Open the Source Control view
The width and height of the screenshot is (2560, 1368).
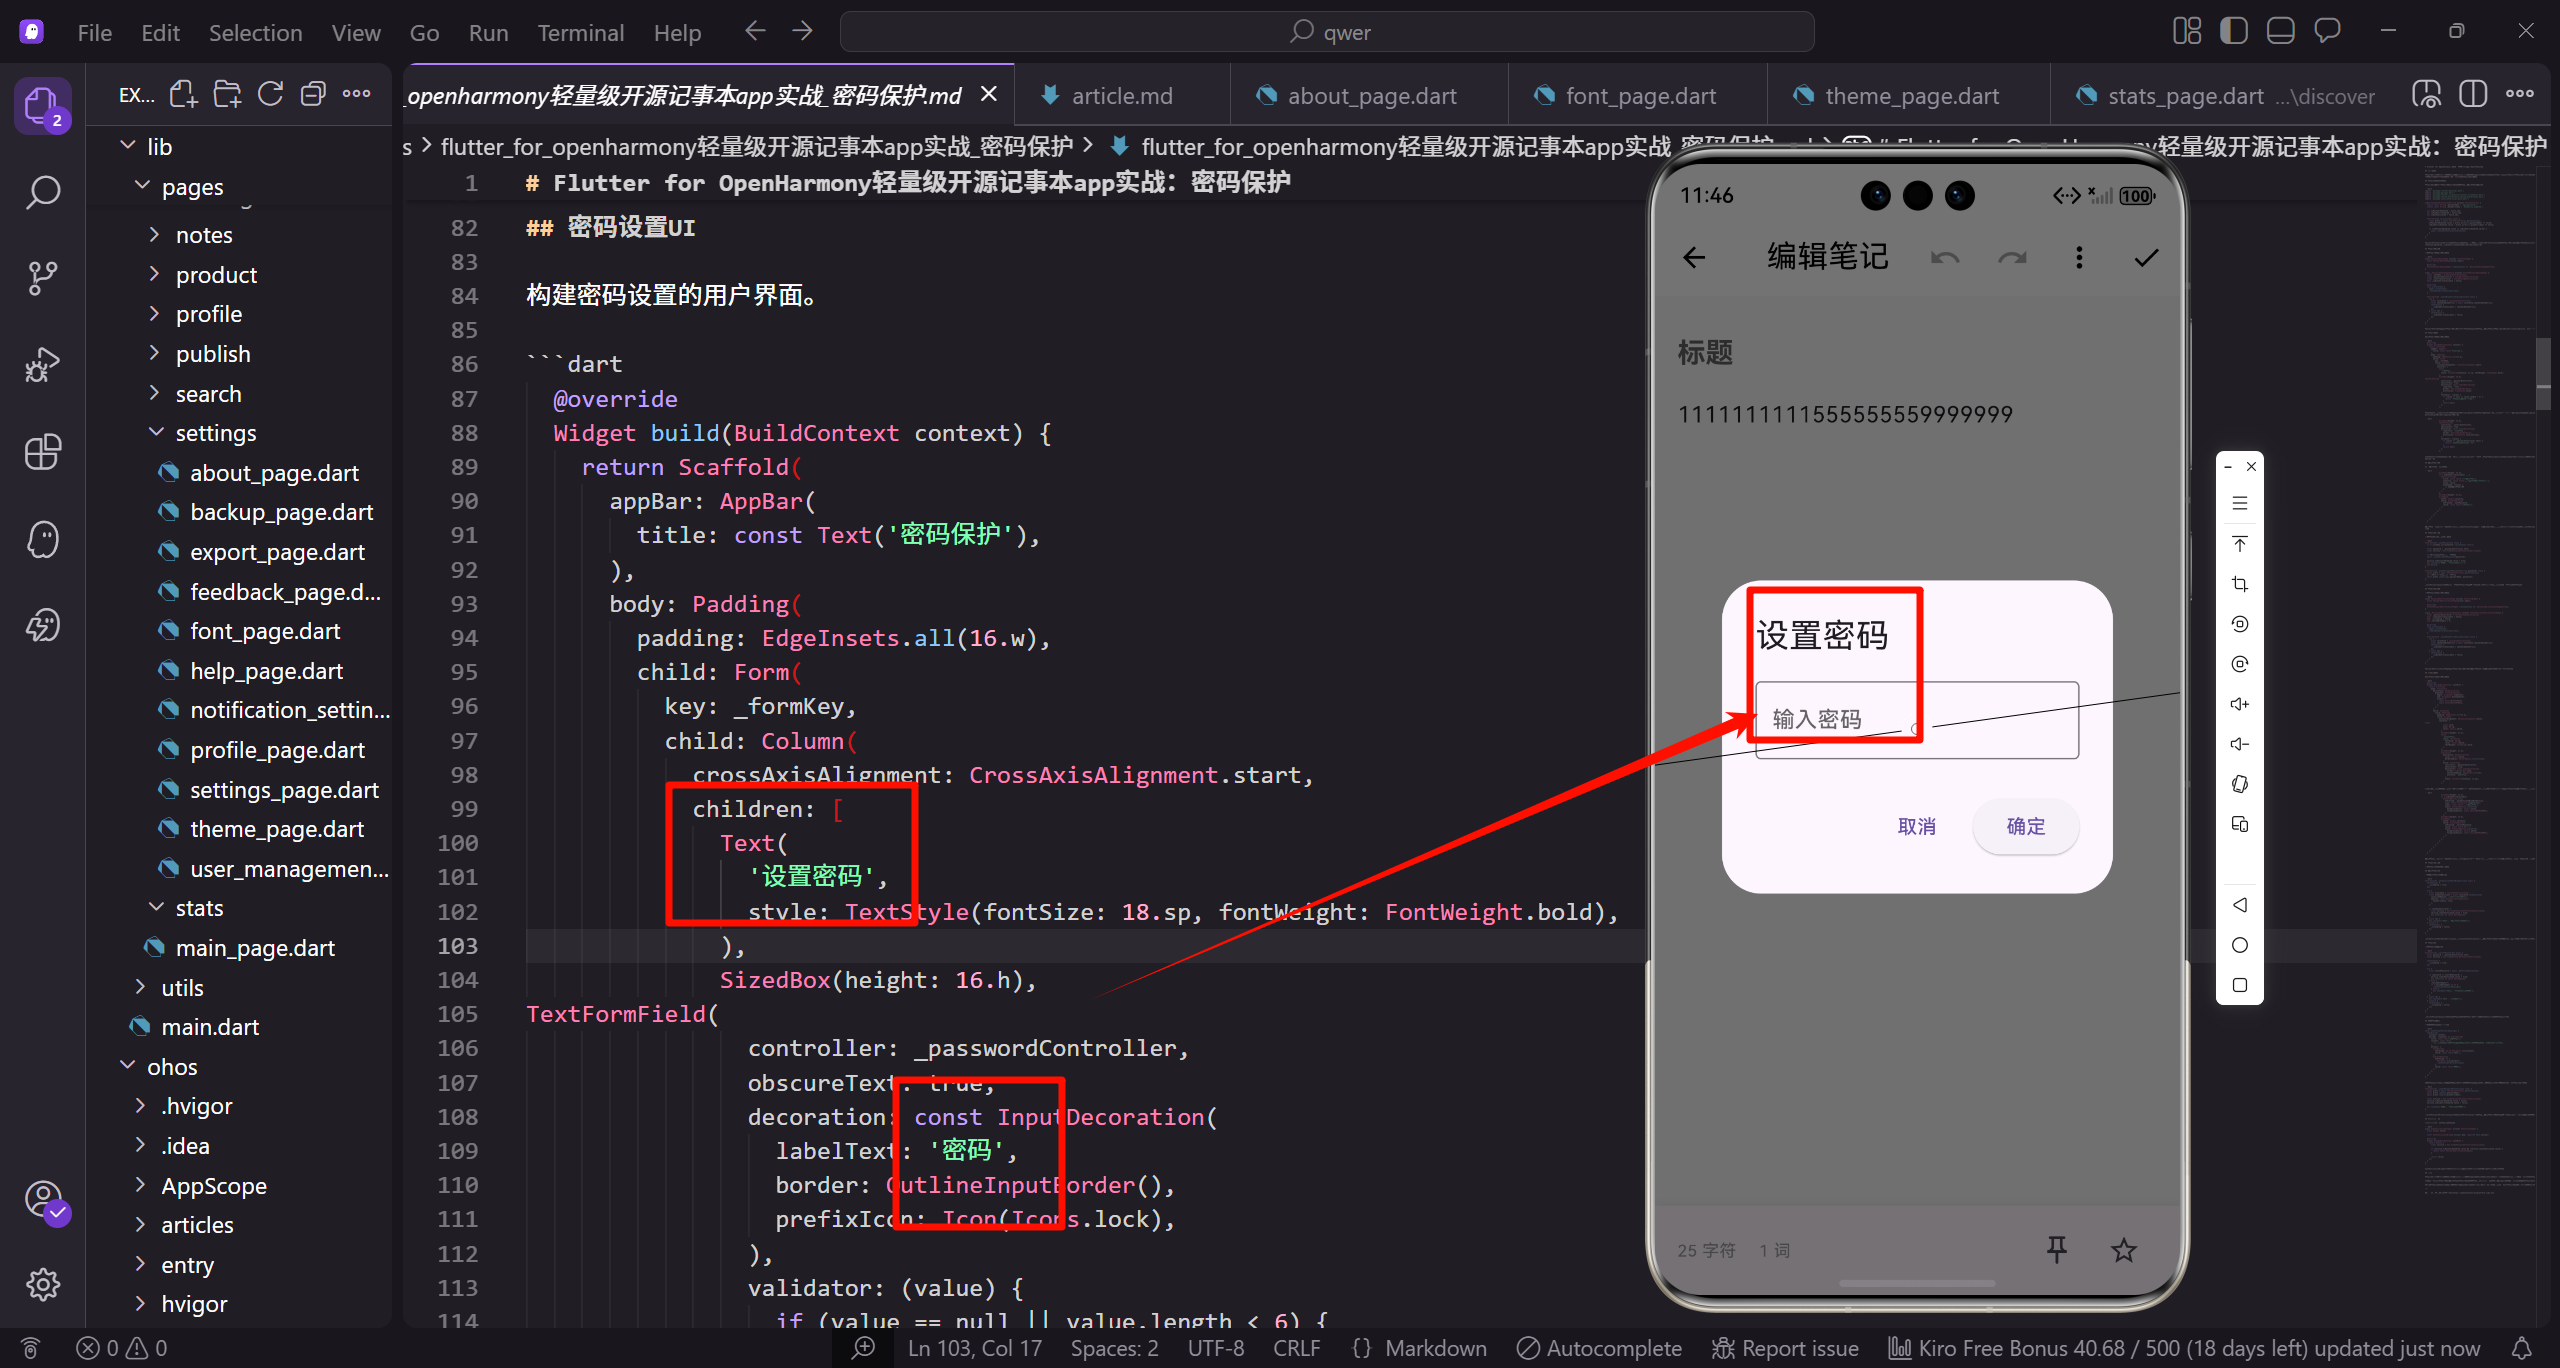click(42, 278)
